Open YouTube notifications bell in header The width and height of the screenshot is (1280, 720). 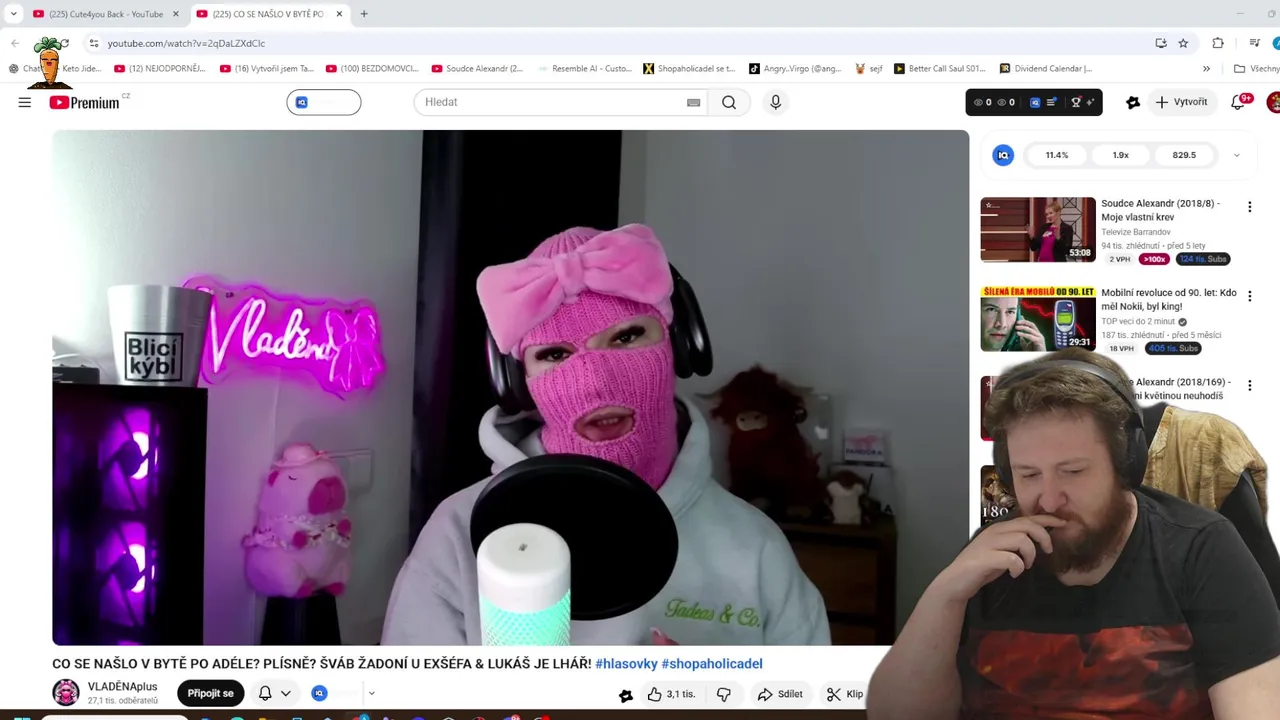point(1238,102)
